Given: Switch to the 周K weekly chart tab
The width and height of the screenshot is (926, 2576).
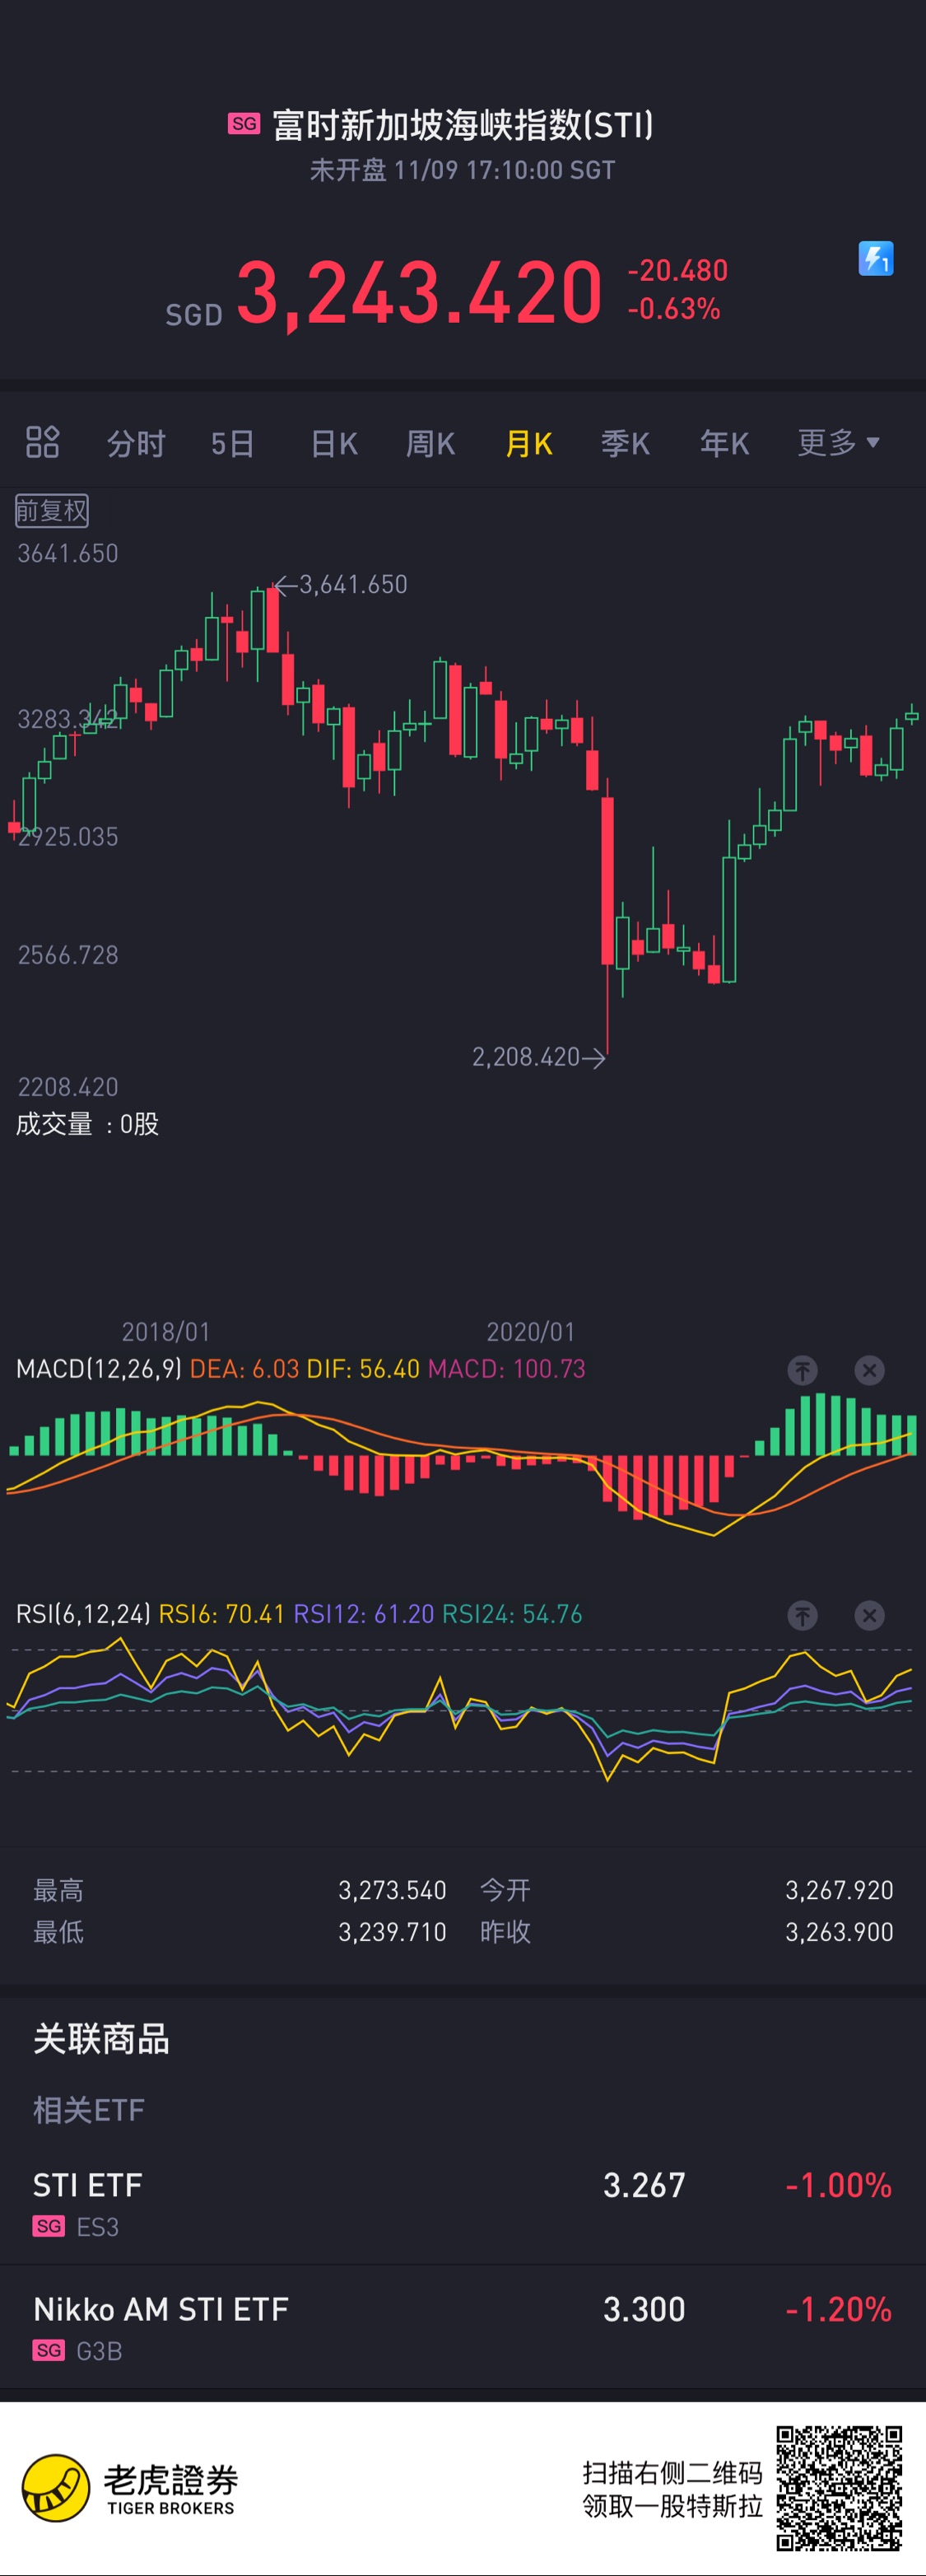Looking at the screenshot, I should pos(430,443).
